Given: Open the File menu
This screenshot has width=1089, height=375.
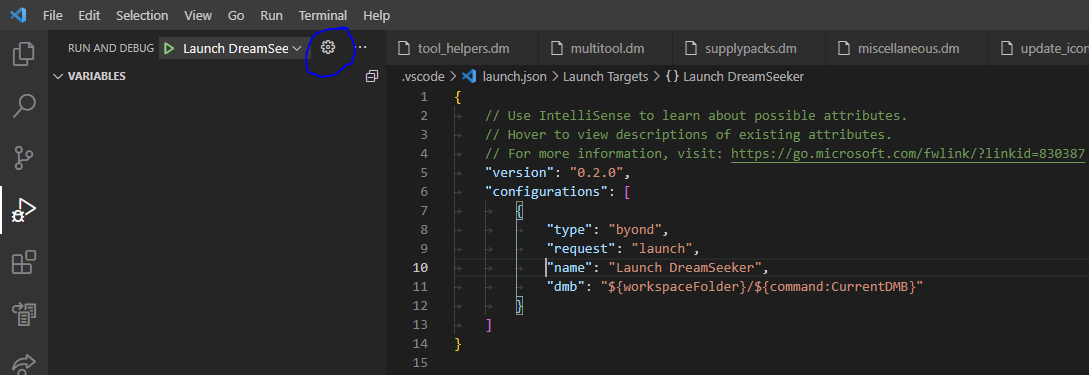Looking at the screenshot, I should (x=53, y=15).
